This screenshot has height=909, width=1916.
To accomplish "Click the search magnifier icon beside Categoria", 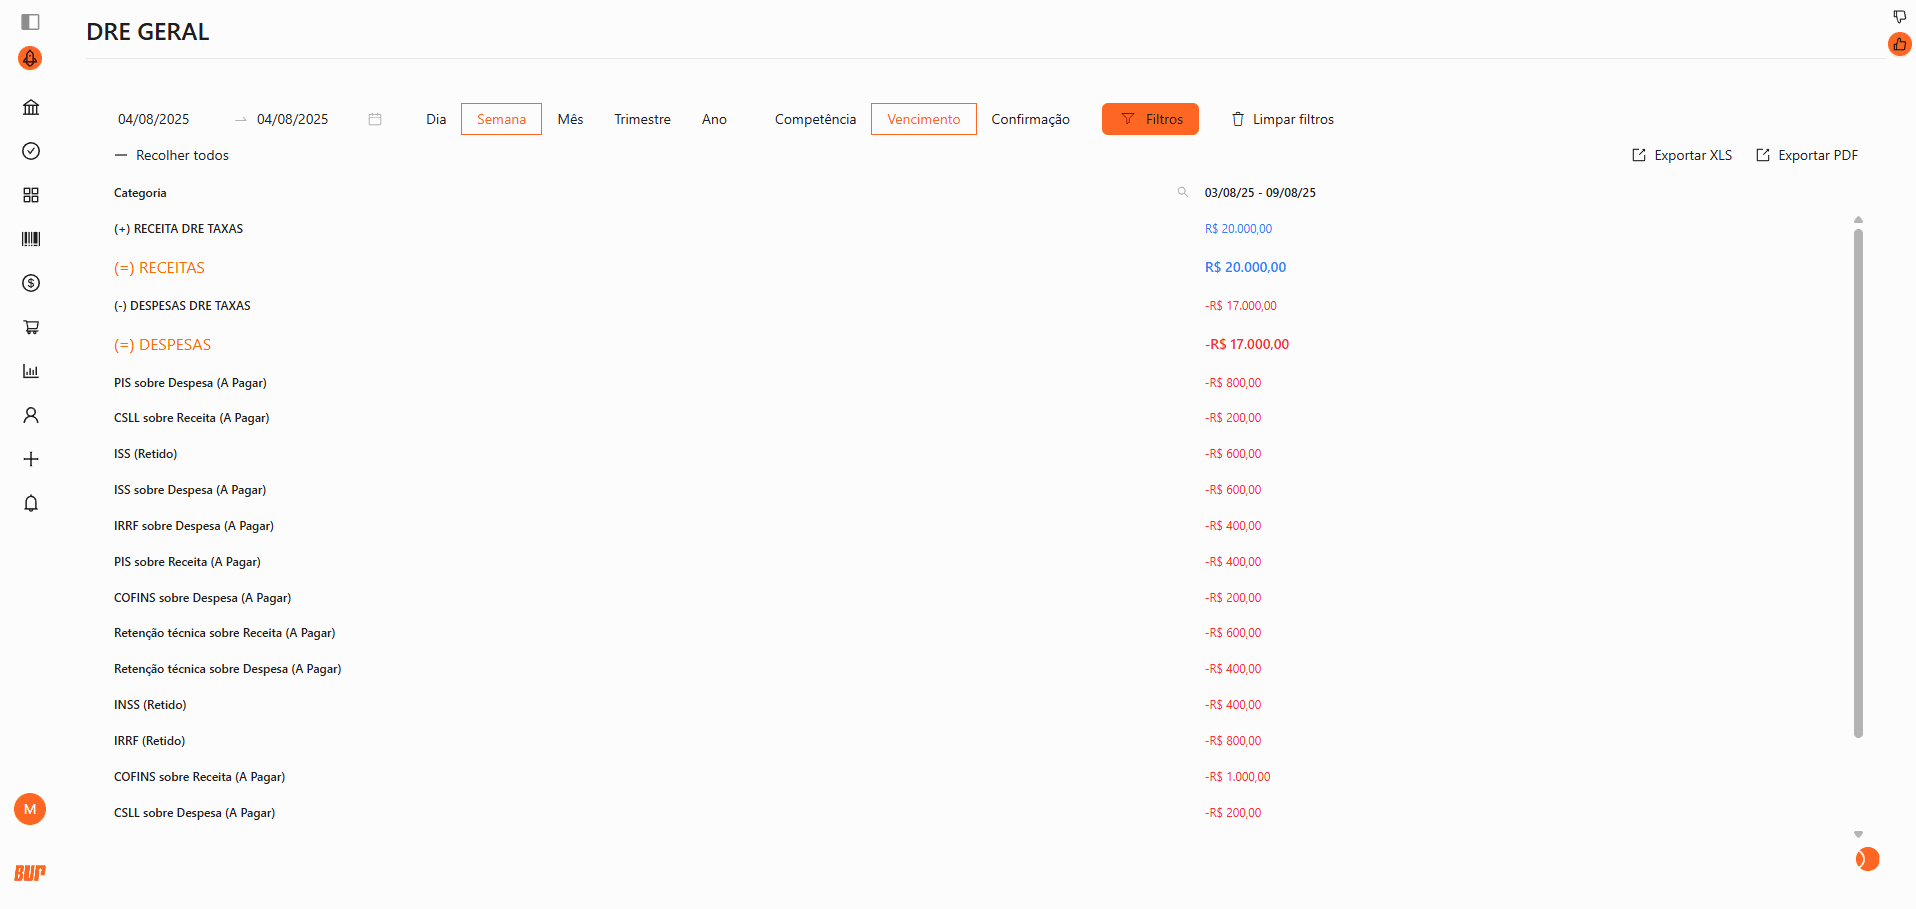I will (x=1183, y=192).
